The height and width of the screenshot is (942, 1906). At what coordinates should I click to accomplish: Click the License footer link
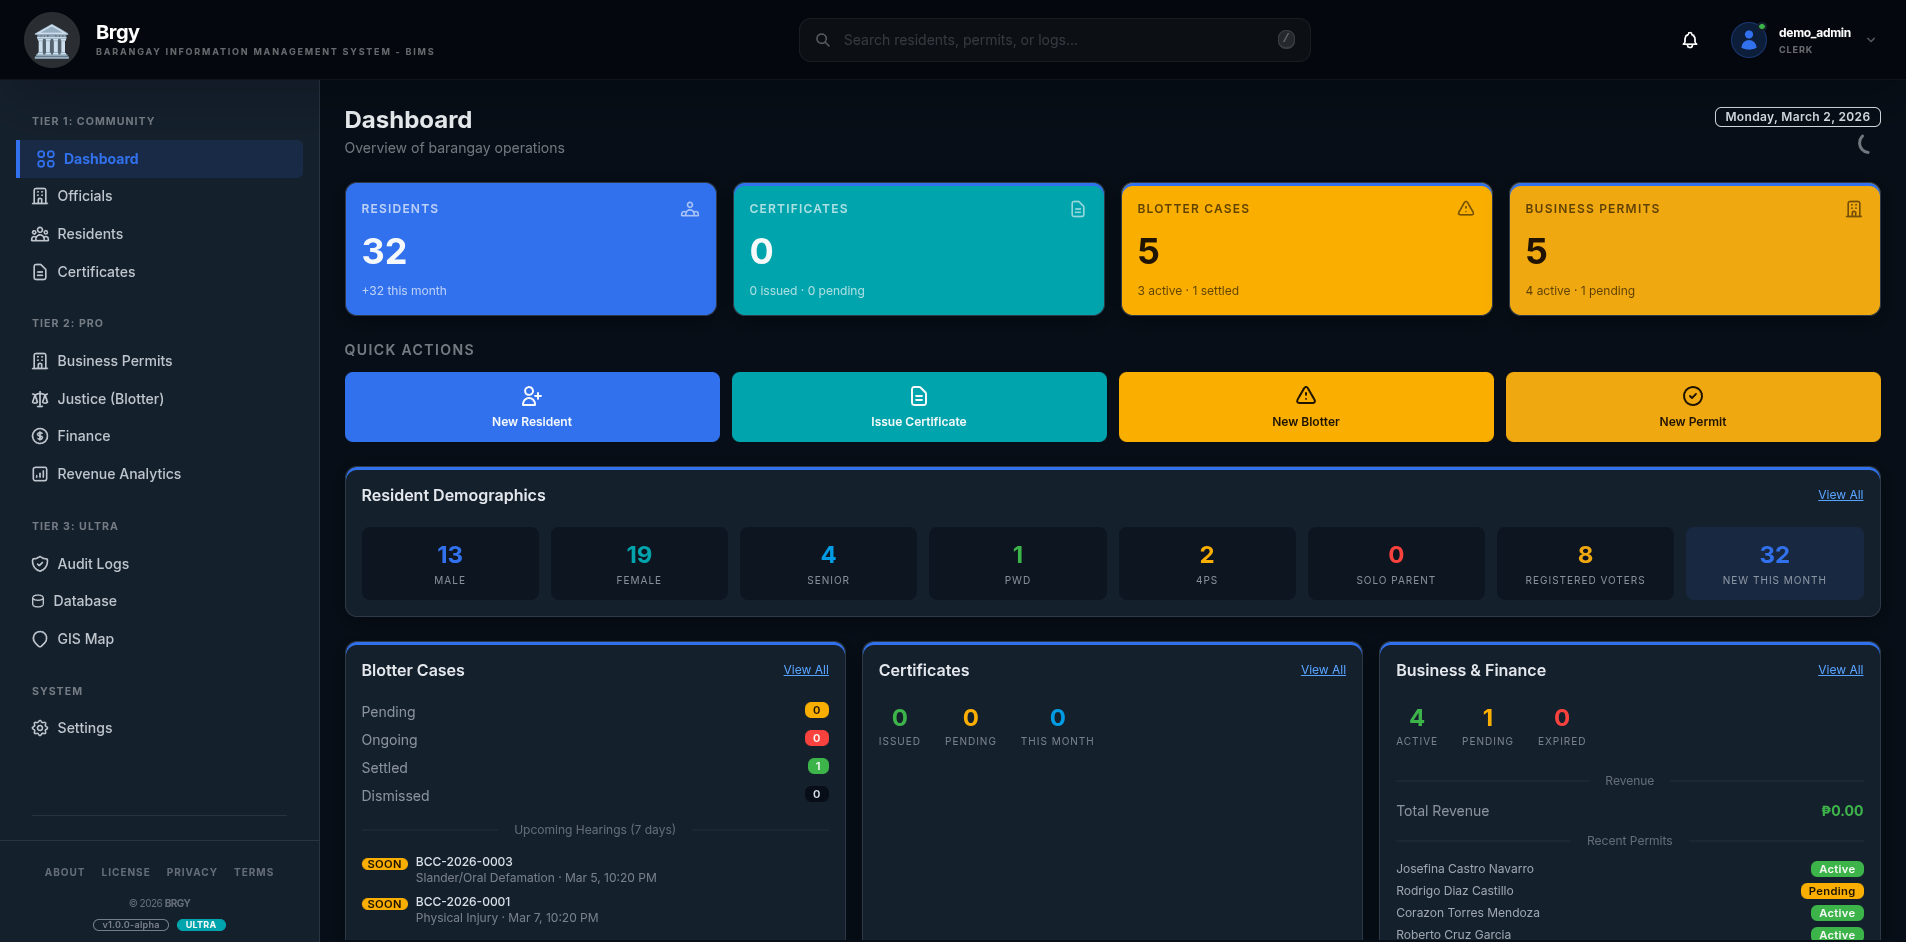[126, 873]
